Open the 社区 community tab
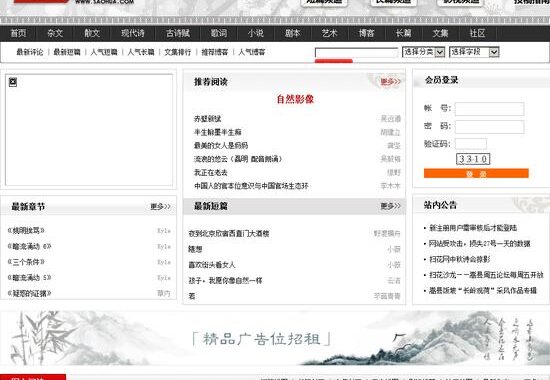Screen dimensions: 550x380 coord(477,33)
